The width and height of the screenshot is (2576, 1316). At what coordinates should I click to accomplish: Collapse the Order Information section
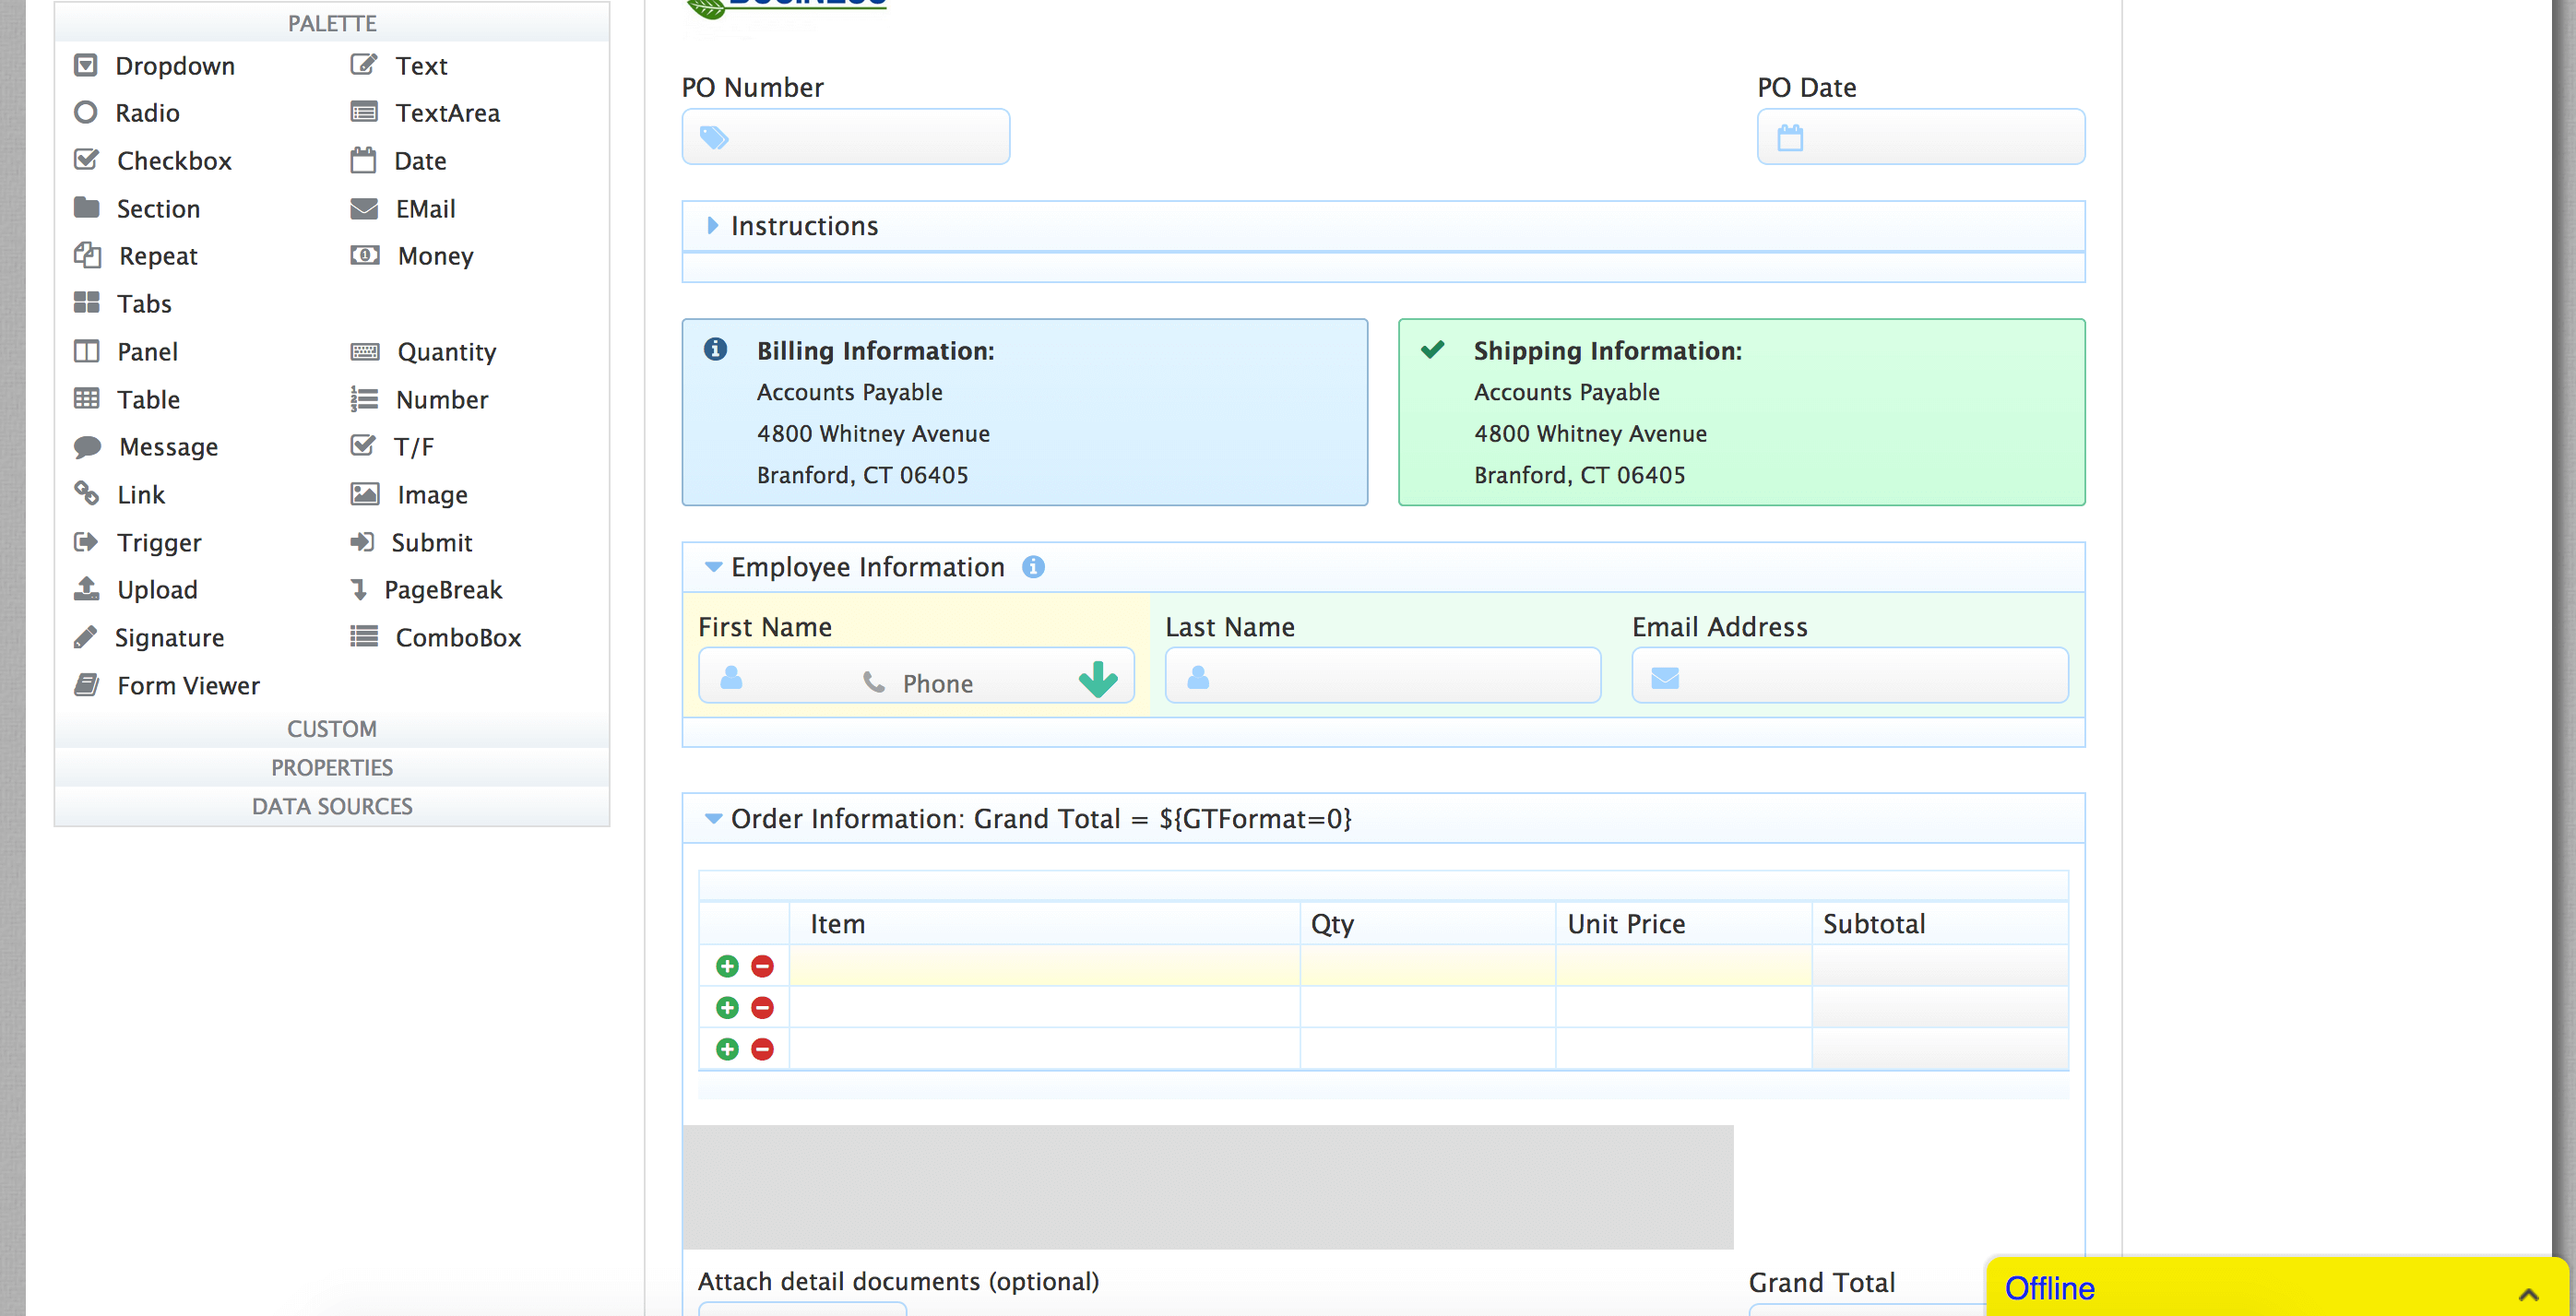pos(712,819)
